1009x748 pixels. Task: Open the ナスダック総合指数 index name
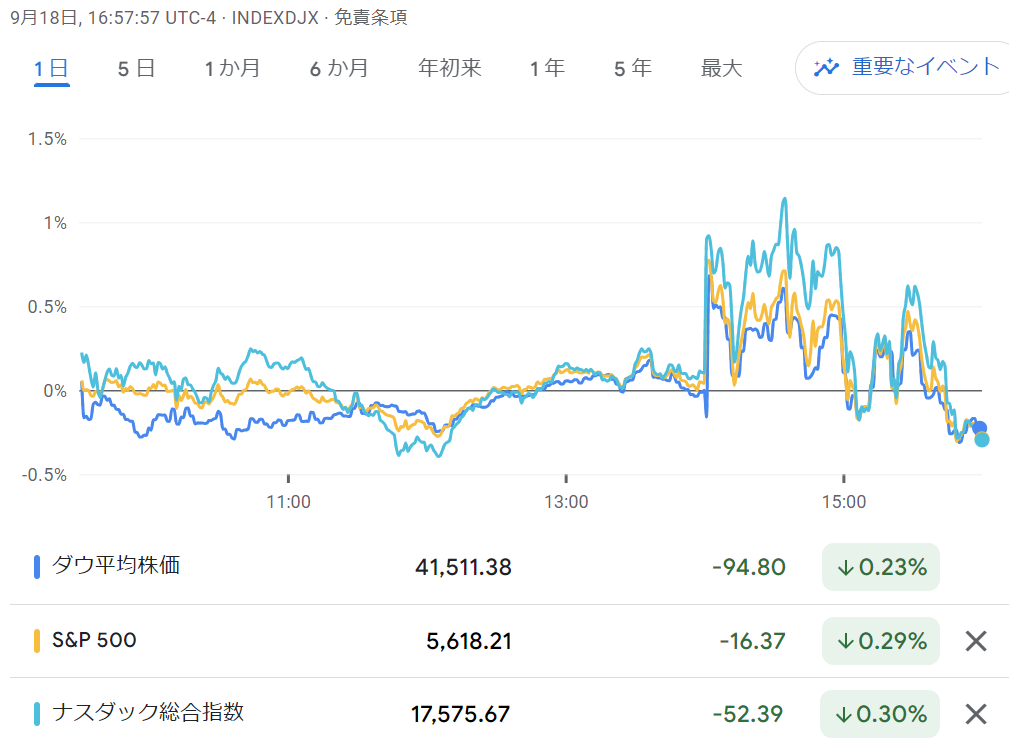tap(148, 713)
